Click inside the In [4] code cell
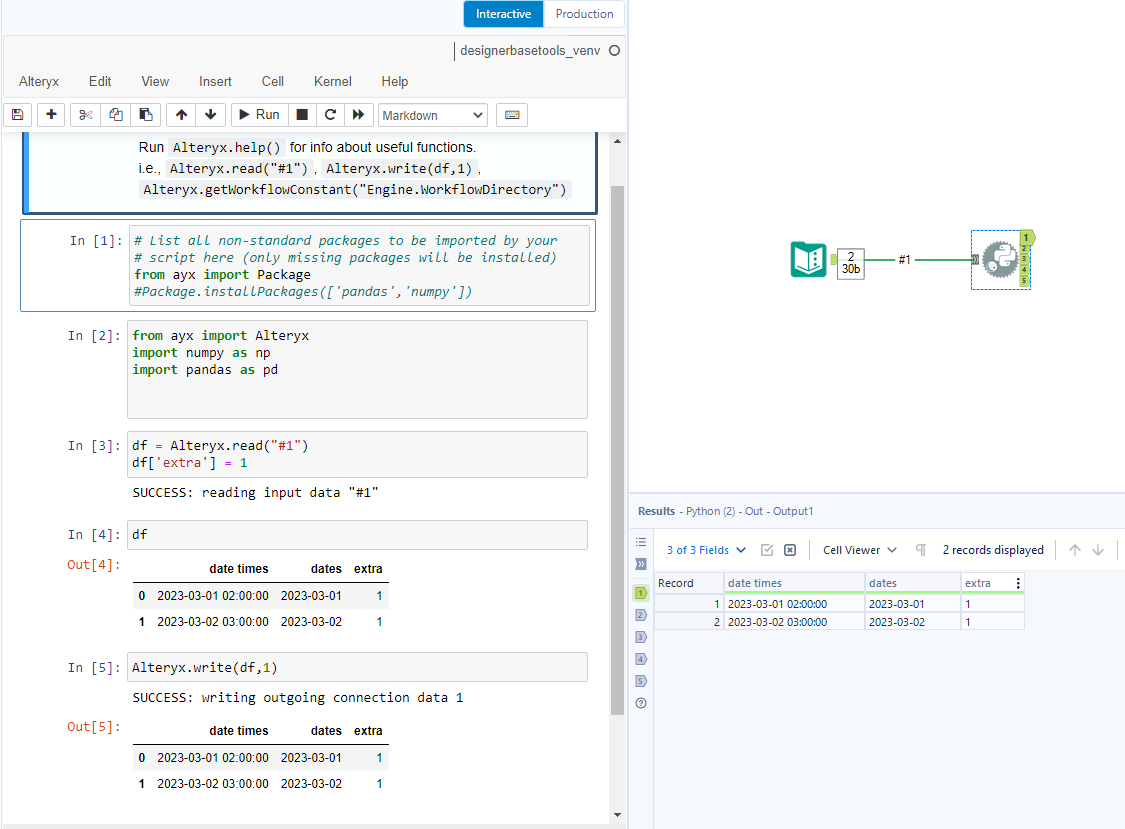This screenshot has height=829, width=1125. point(356,535)
